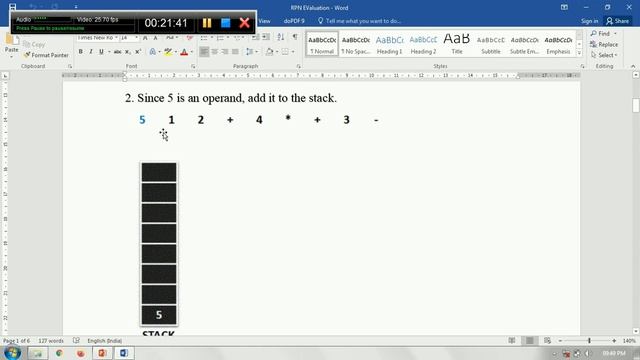Apply subscript formatting
Image resolution: width=640 pixels, height=360 pixels.
[128, 52]
